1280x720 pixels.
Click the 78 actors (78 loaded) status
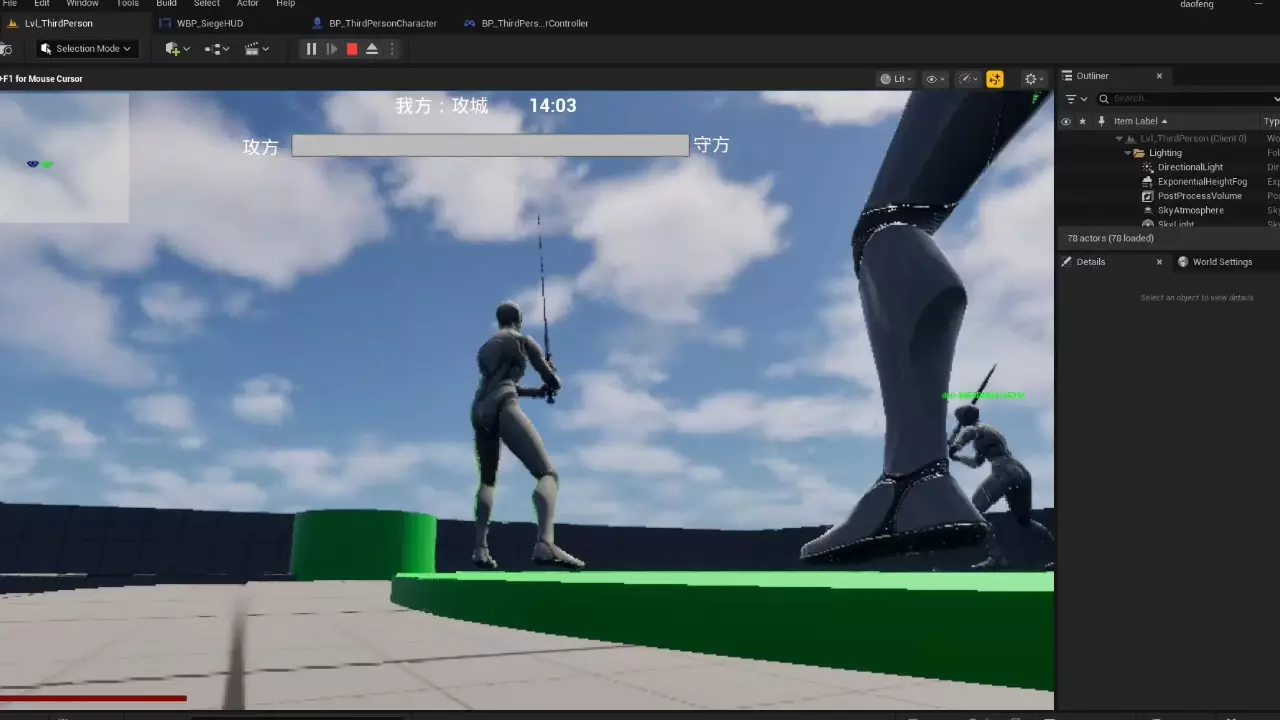coord(1110,238)
